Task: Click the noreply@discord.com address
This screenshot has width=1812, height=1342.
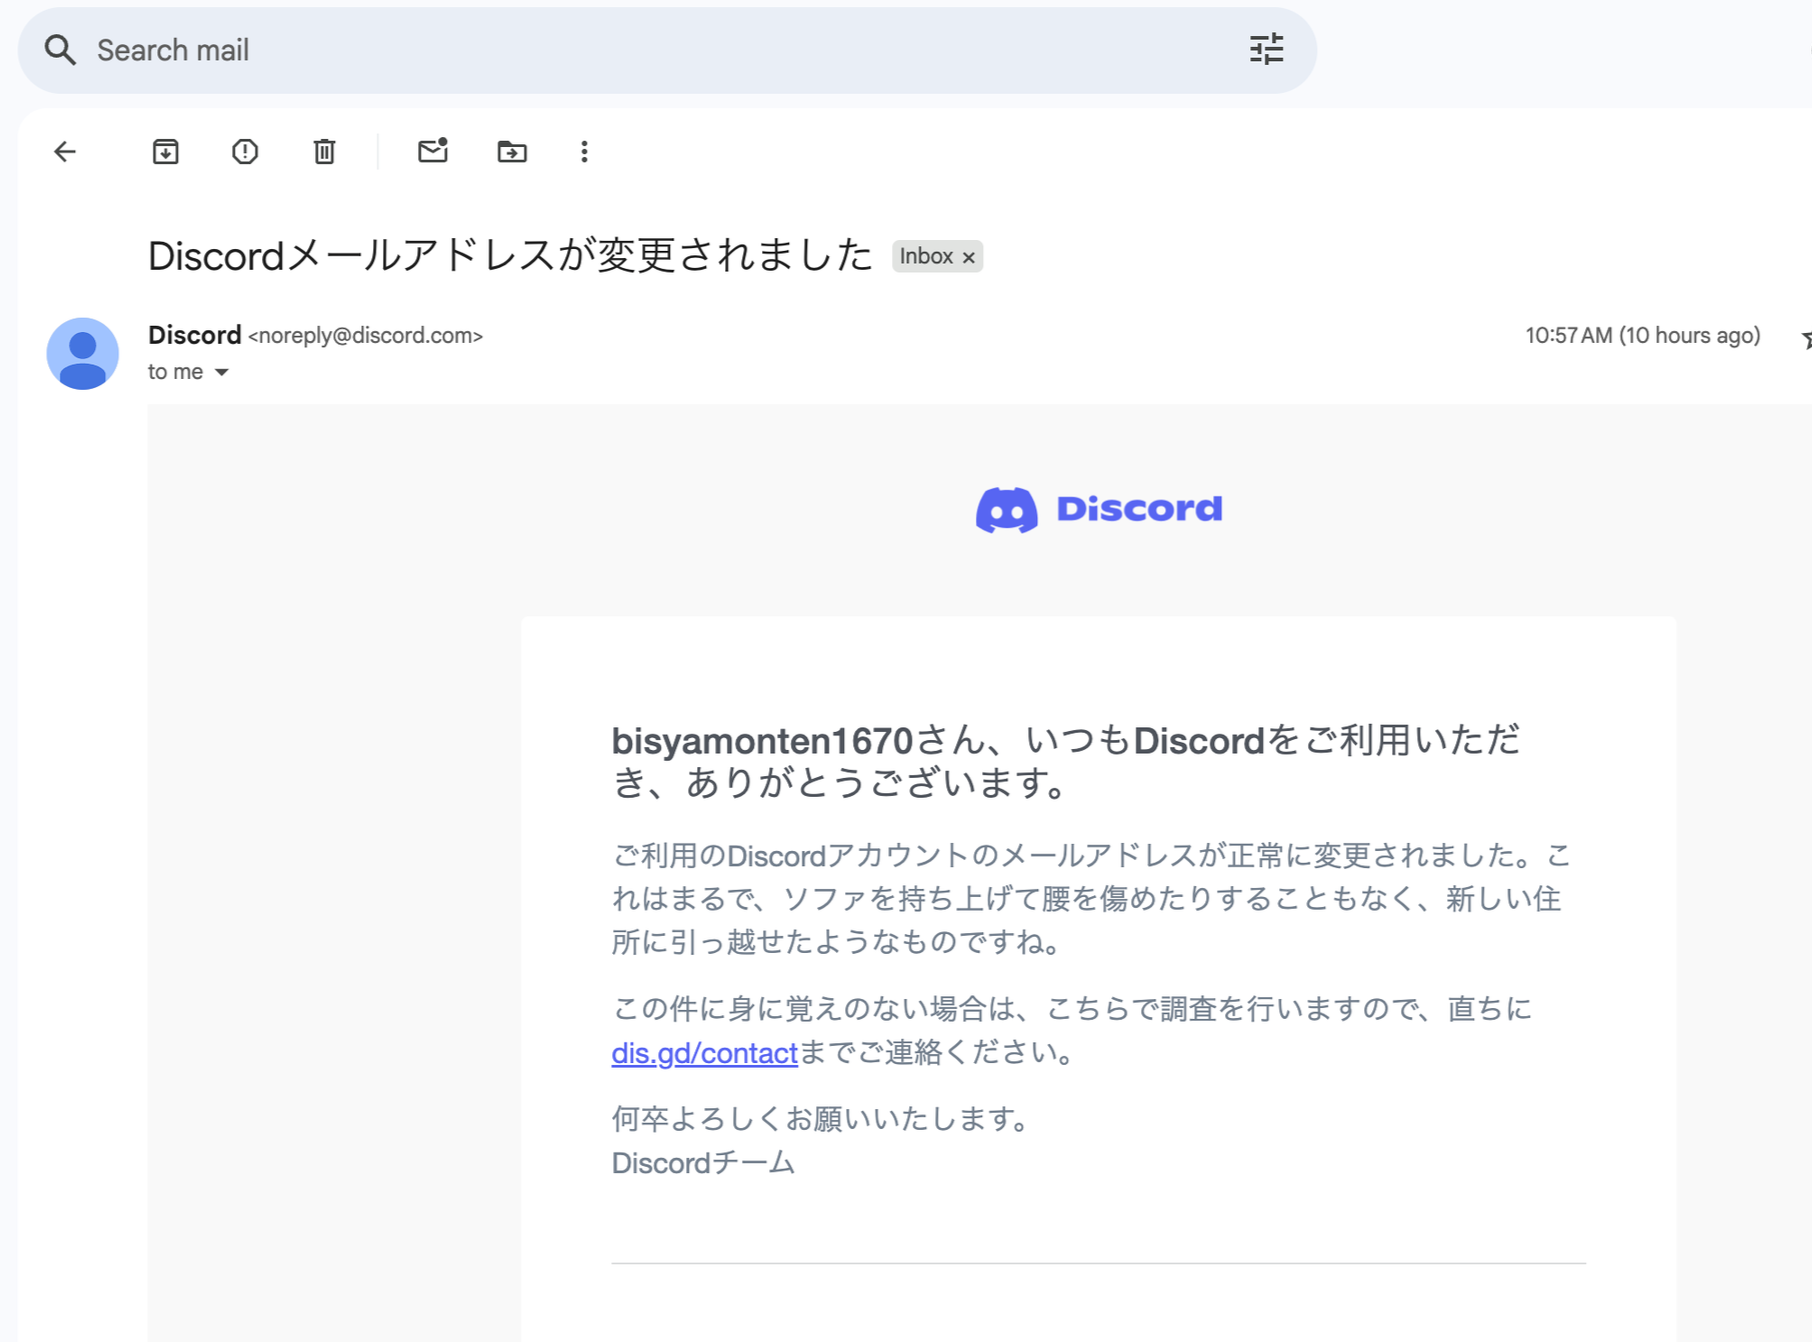Action: (365, 336)
